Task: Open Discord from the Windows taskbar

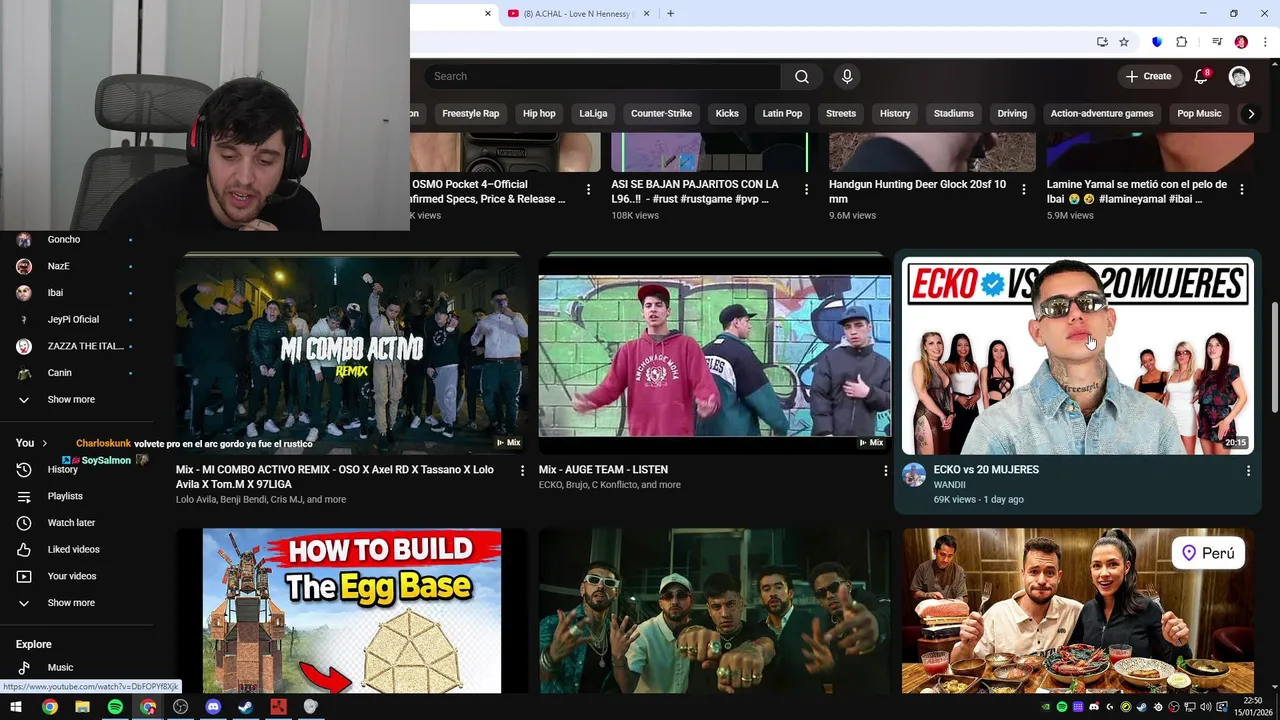Action: tap(213, 707)
